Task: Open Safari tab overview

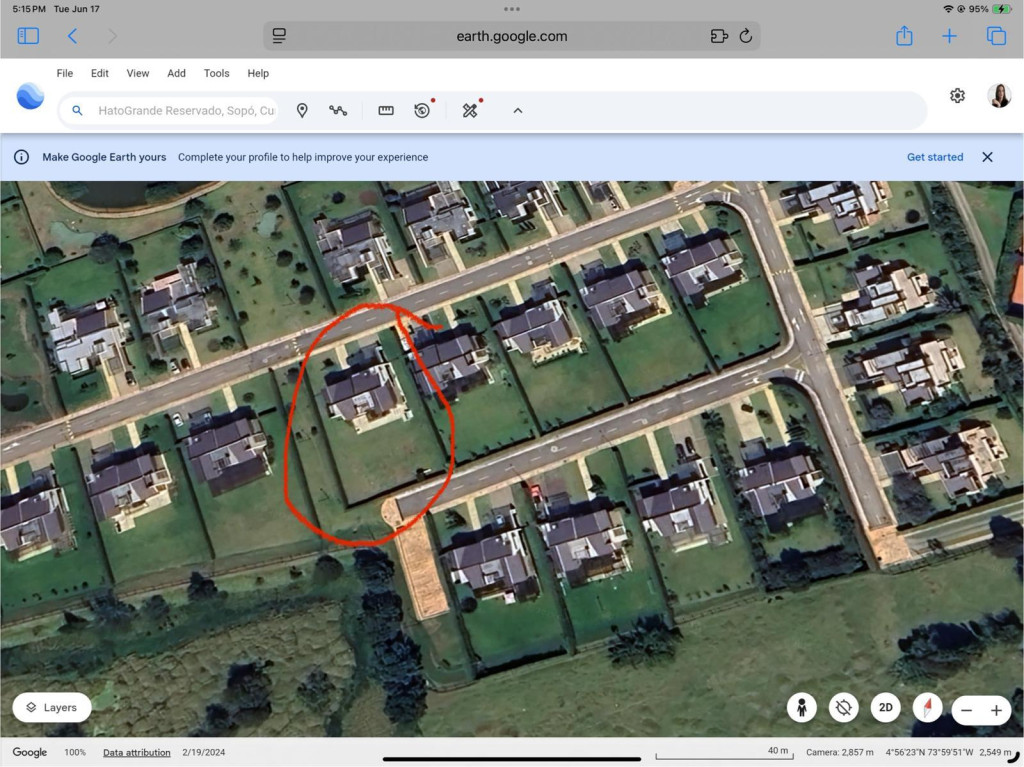Action: pyautogui.click(x=996, y=36)
